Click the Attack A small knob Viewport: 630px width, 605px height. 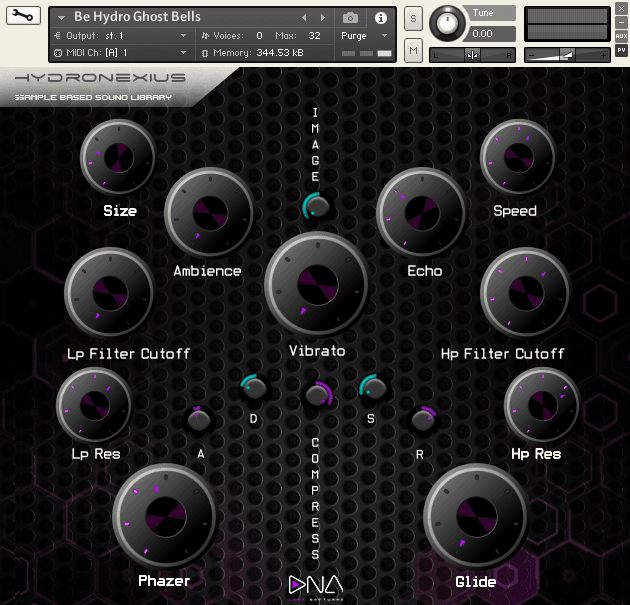[x=198, y=420]
